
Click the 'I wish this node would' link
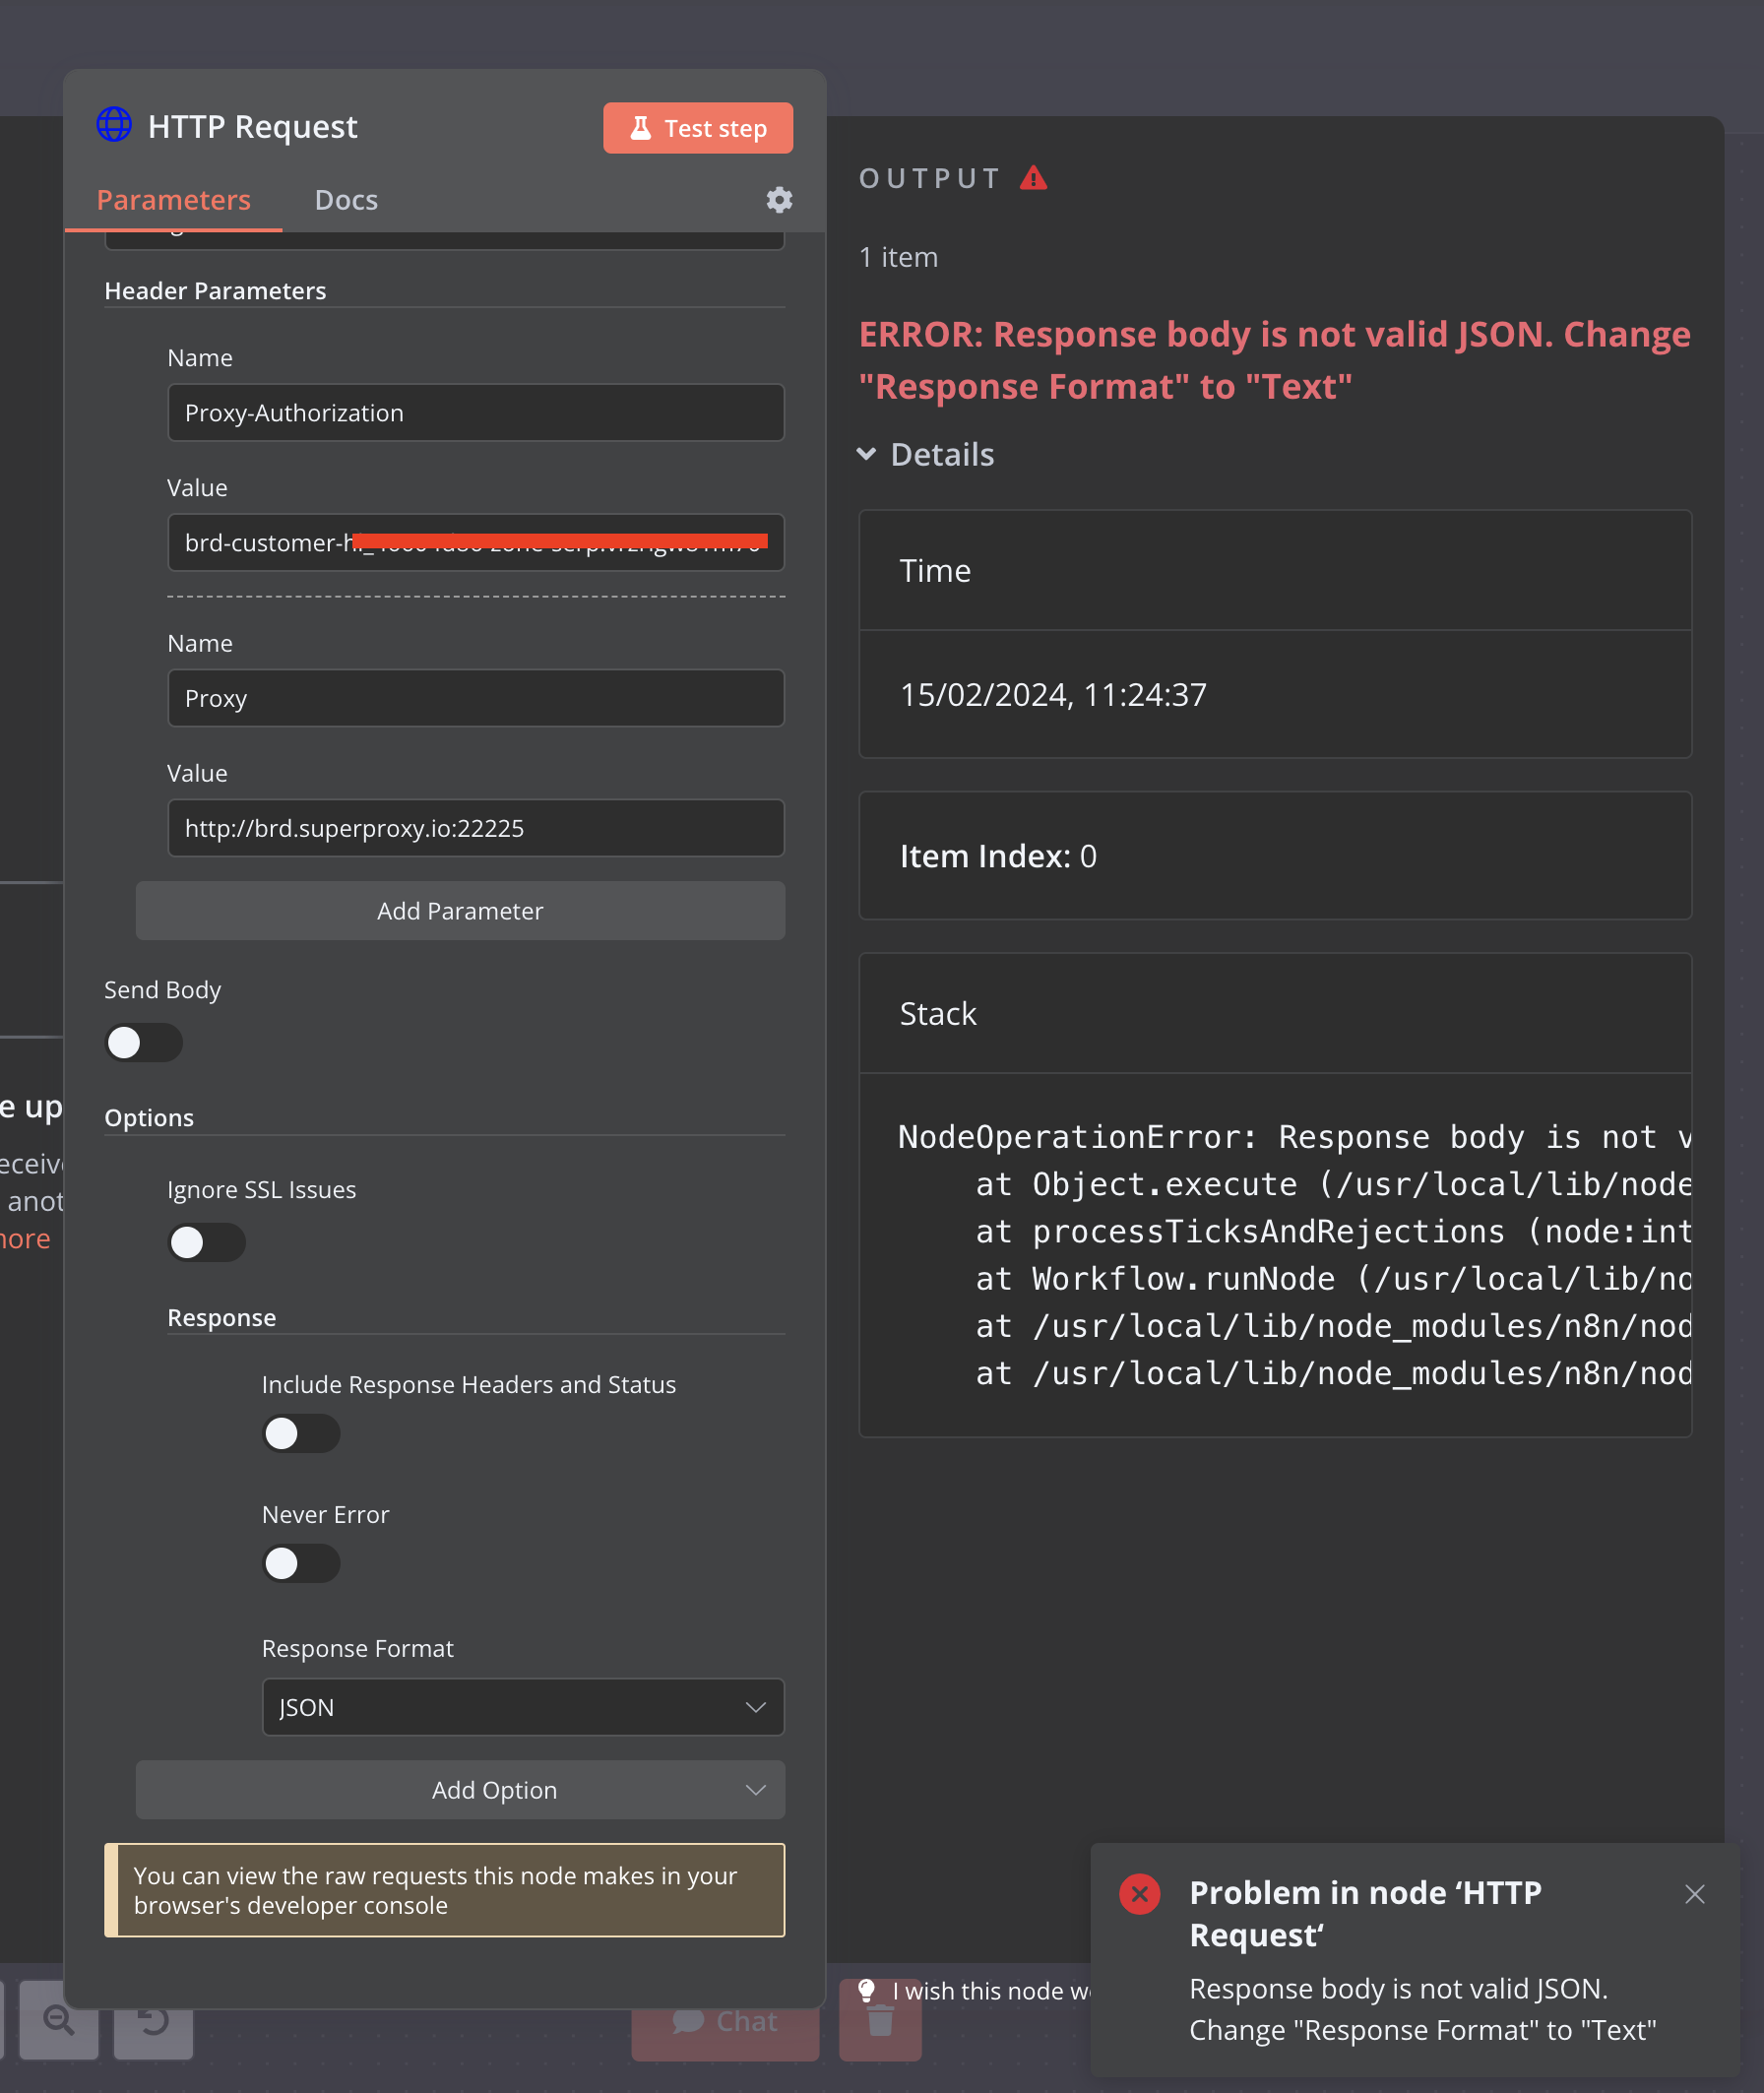point(991,1991)
